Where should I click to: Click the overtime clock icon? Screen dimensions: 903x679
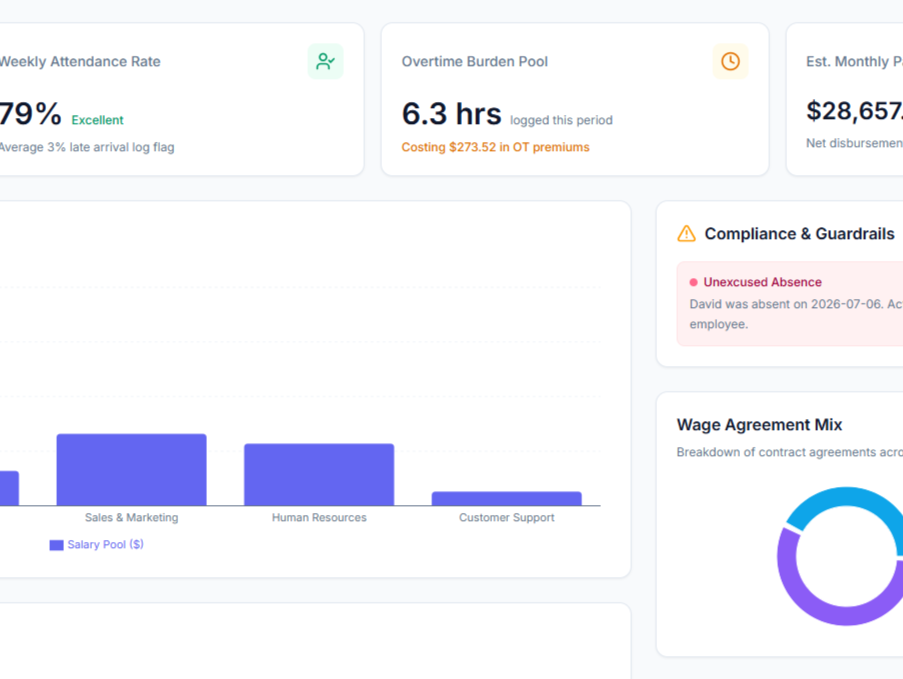coord(730,61)
